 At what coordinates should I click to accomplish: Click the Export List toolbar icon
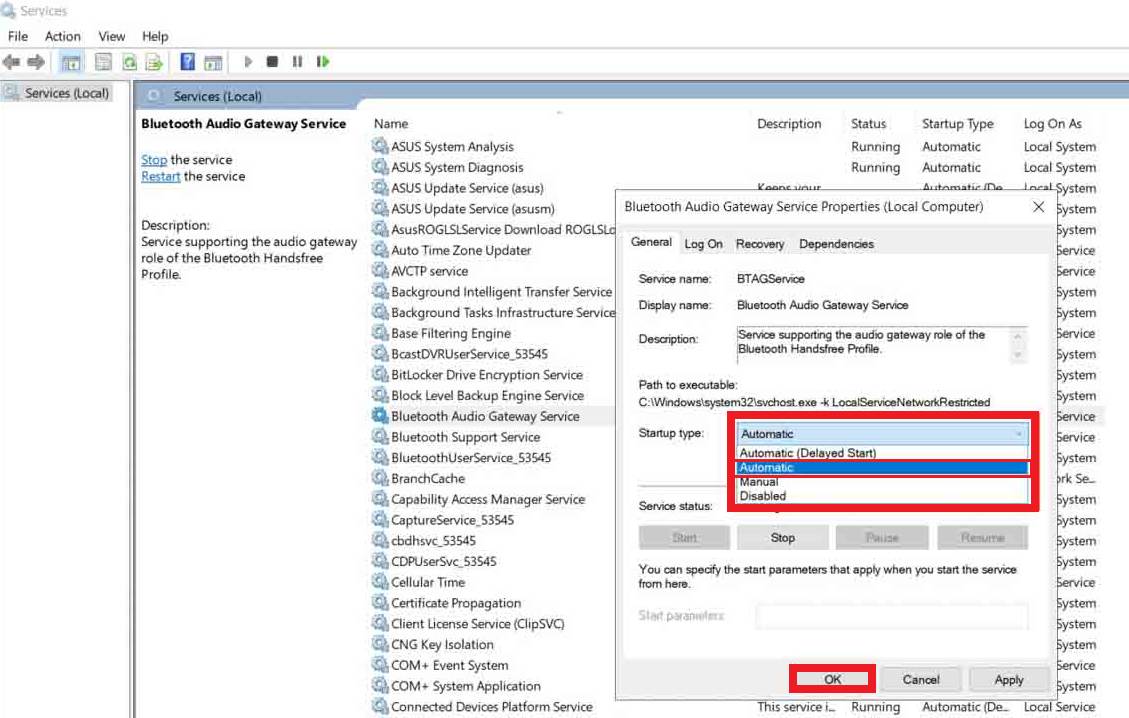point(154,62)
